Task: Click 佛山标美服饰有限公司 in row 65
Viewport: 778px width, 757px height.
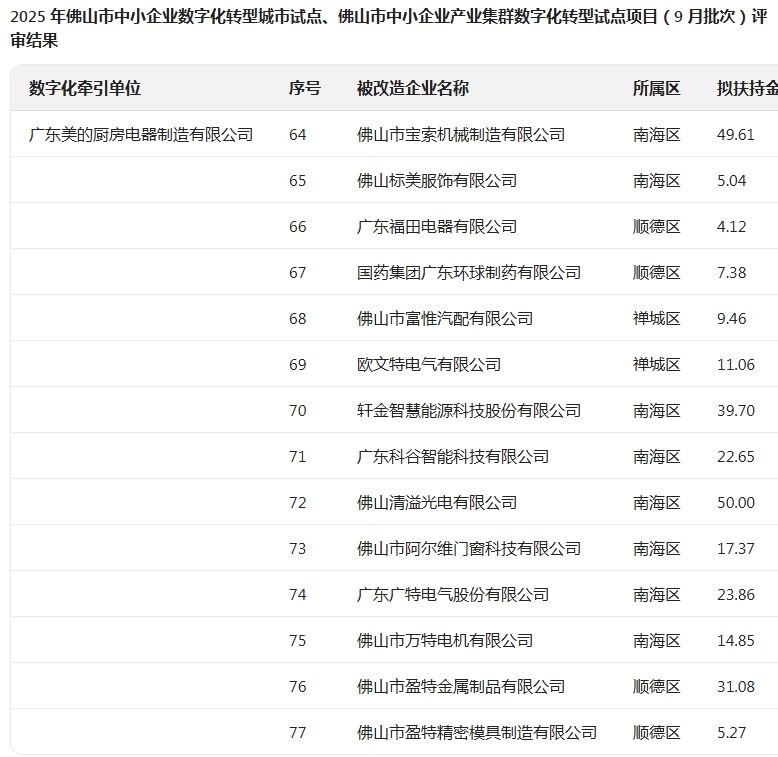Action: tap(436, 180)
